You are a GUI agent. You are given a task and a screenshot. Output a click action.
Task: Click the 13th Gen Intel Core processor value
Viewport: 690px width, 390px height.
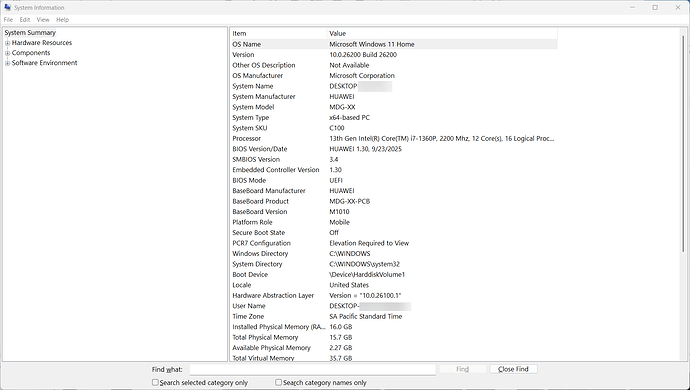click(x=441, y=138)
